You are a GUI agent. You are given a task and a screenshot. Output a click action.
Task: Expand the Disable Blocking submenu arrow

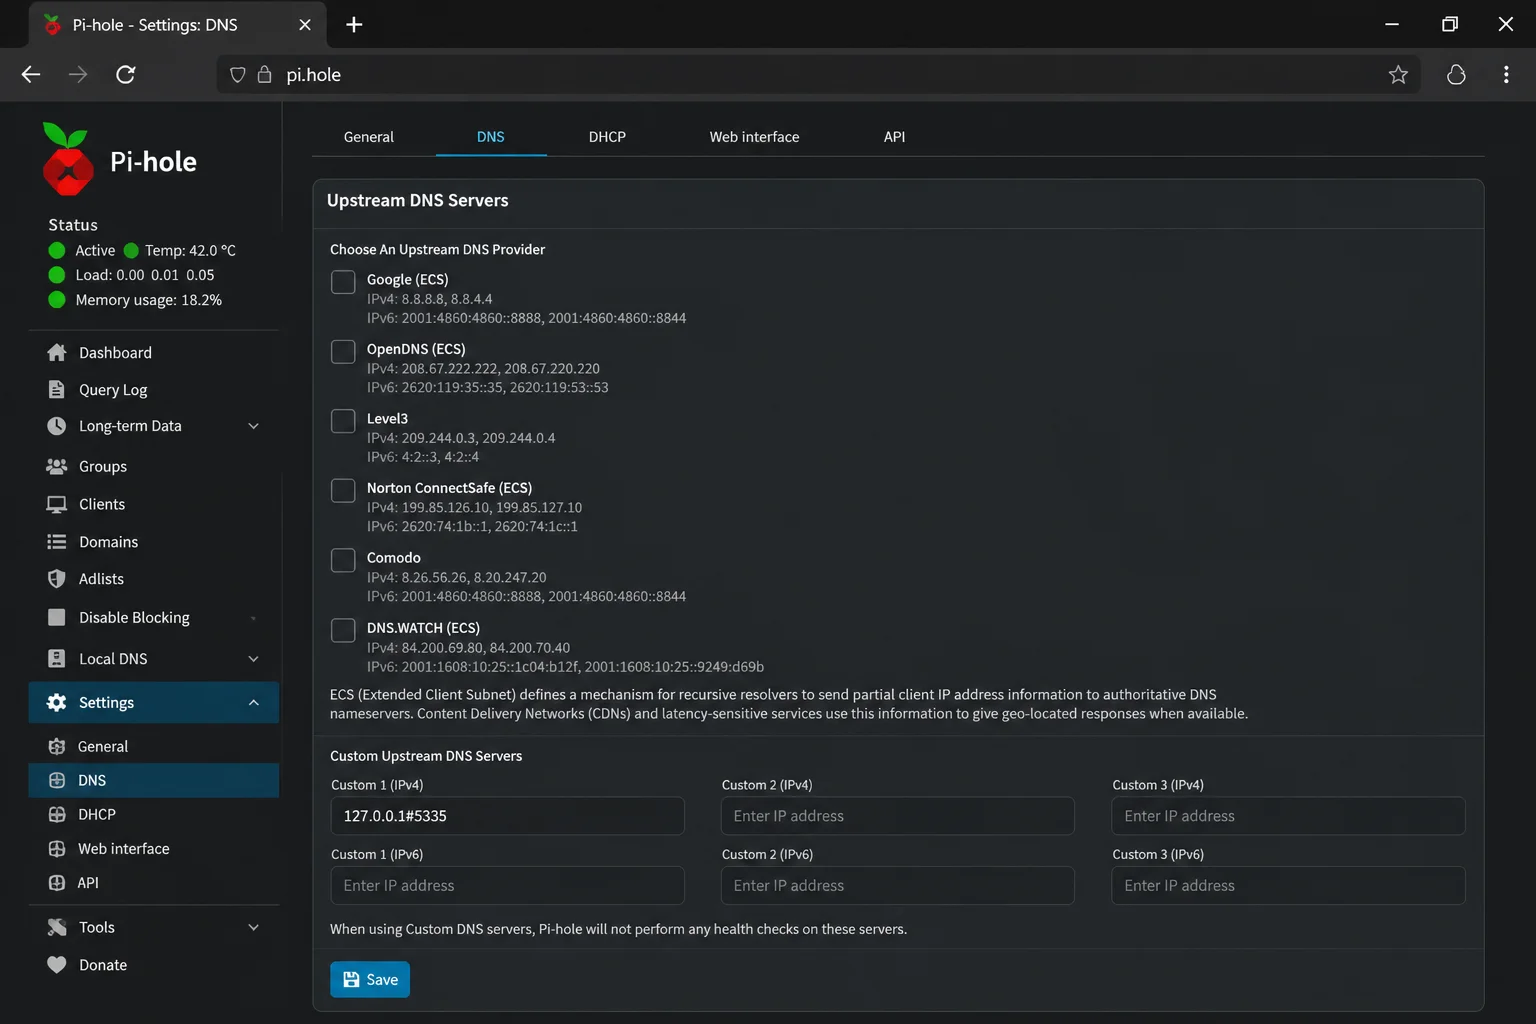click(253, 618)
